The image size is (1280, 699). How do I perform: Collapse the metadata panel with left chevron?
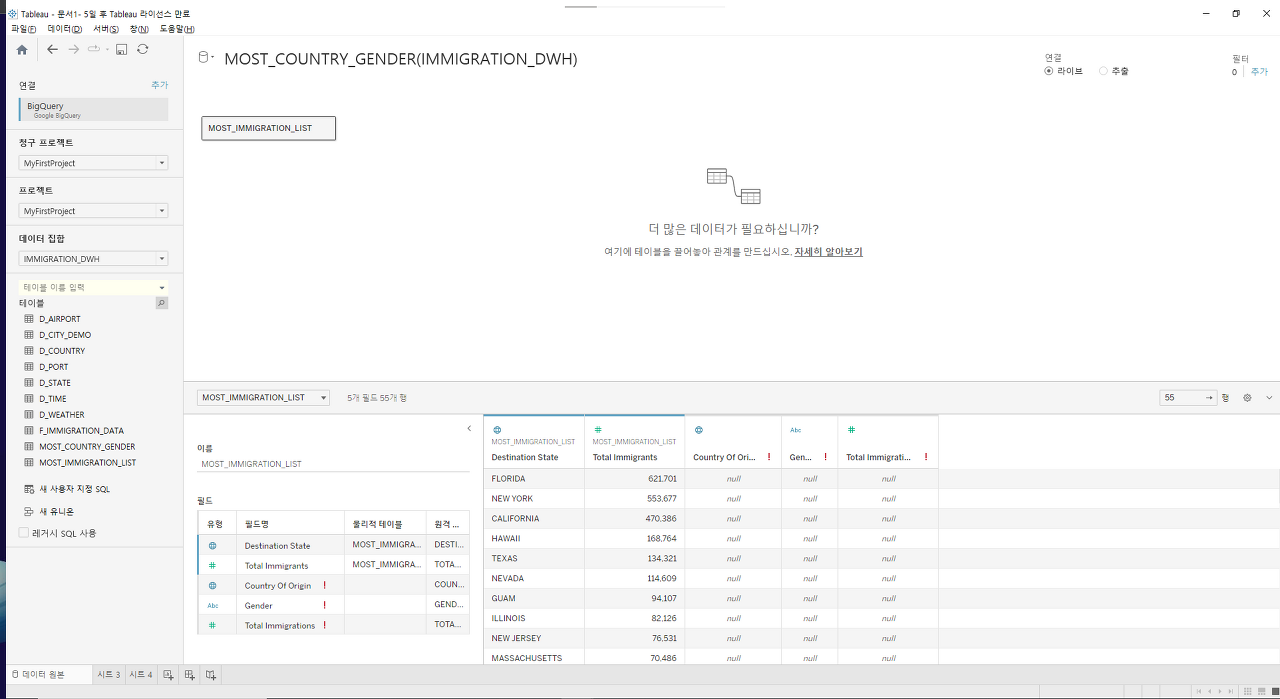point(469,429)
